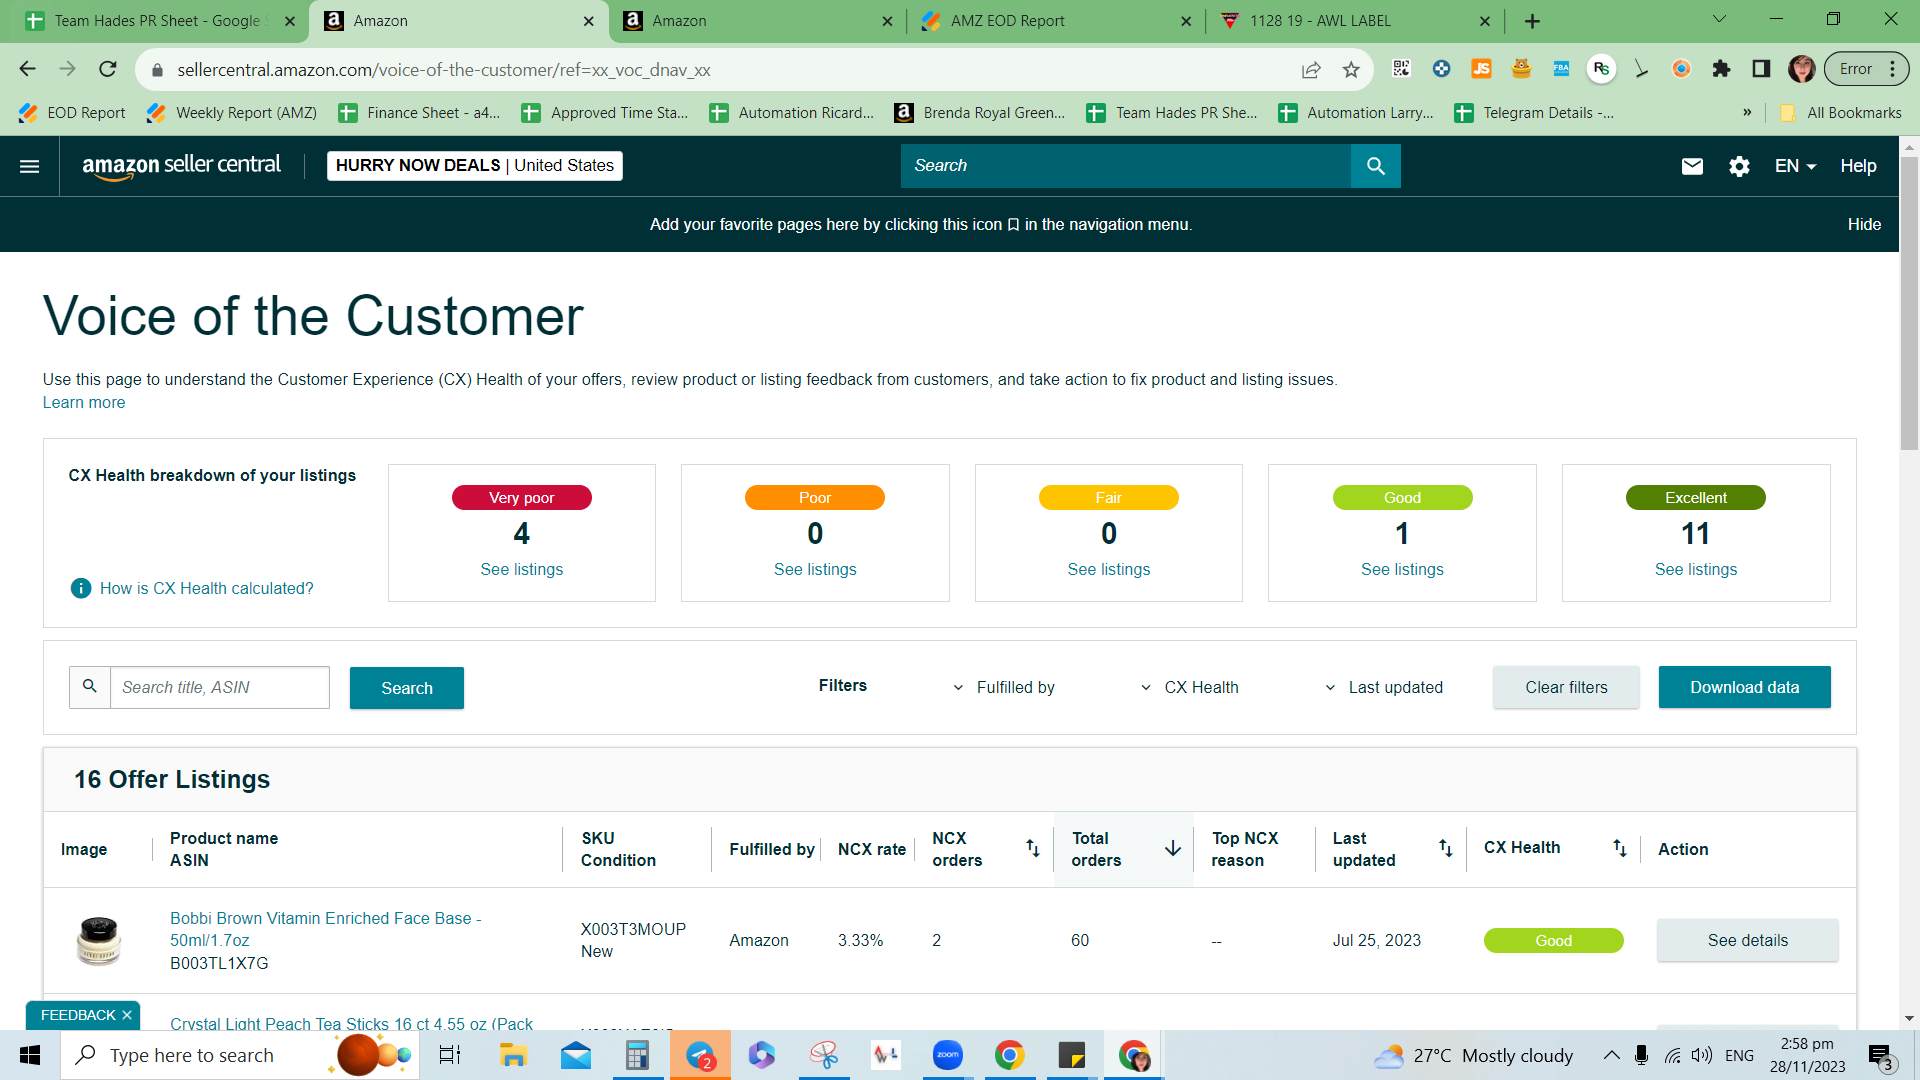
Task: Open the Mail app in the taskbar
Action: [575, 1055]
